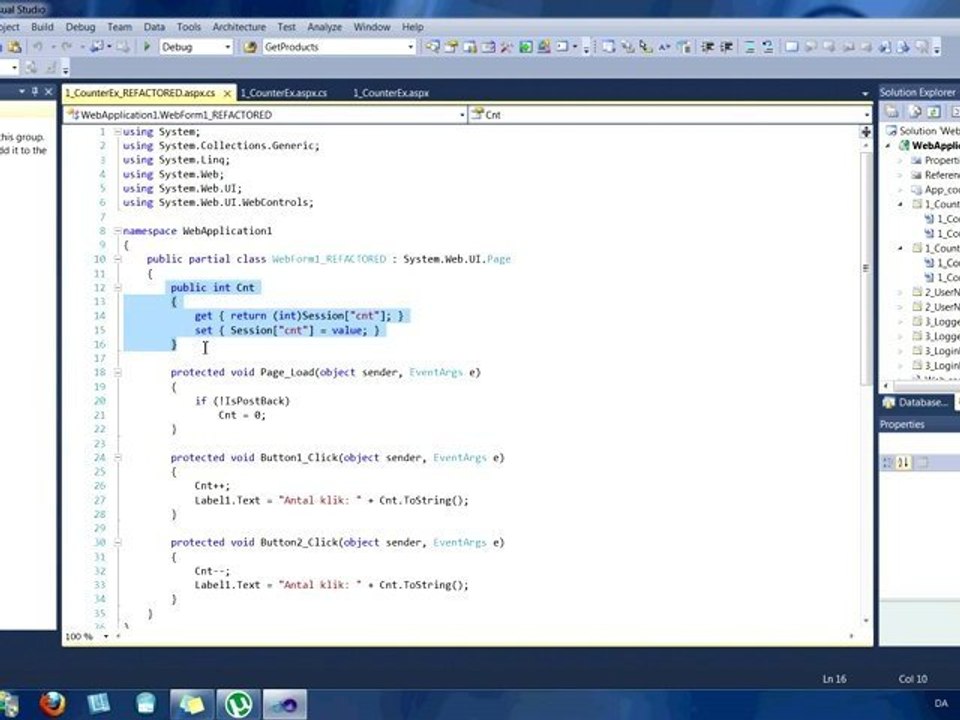The height and width of the screenshot is (720, 960).
Task: Click the Refresh icon in Solution Explorer toolbar
Action: point(933,111)
